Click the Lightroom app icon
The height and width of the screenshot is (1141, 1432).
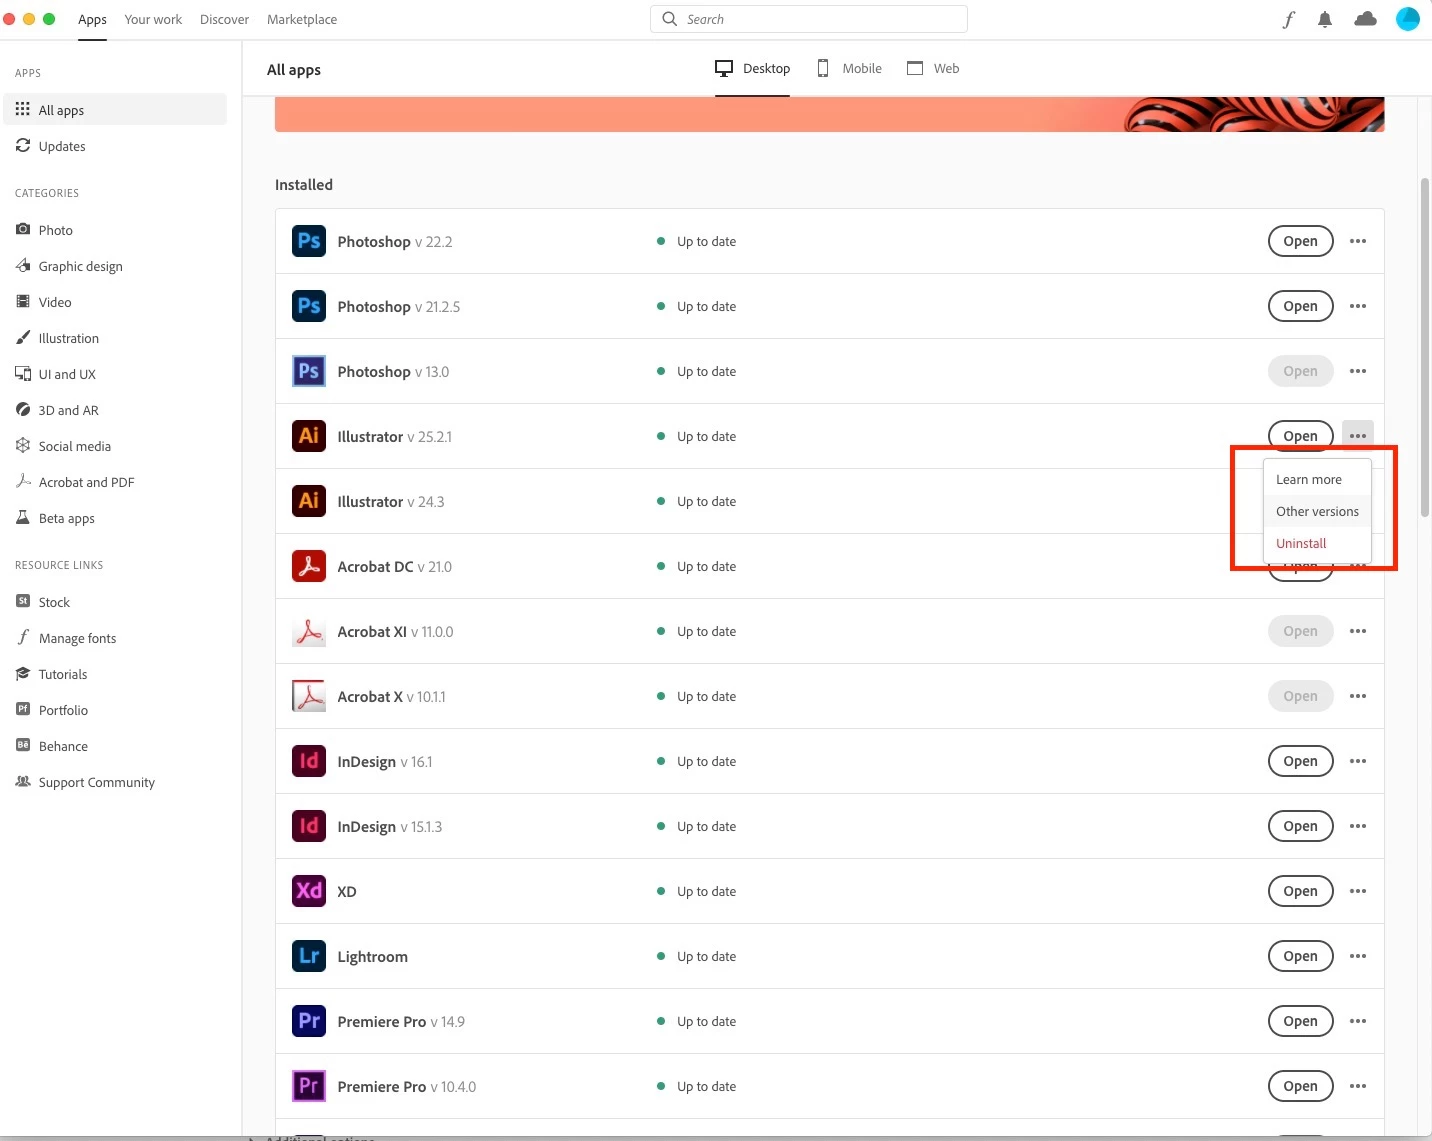pos(309,956)
